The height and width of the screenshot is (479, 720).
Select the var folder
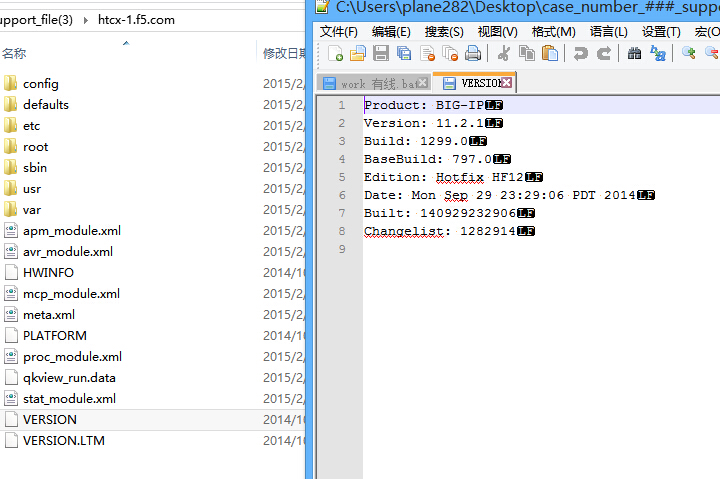(x=32, y=210)
